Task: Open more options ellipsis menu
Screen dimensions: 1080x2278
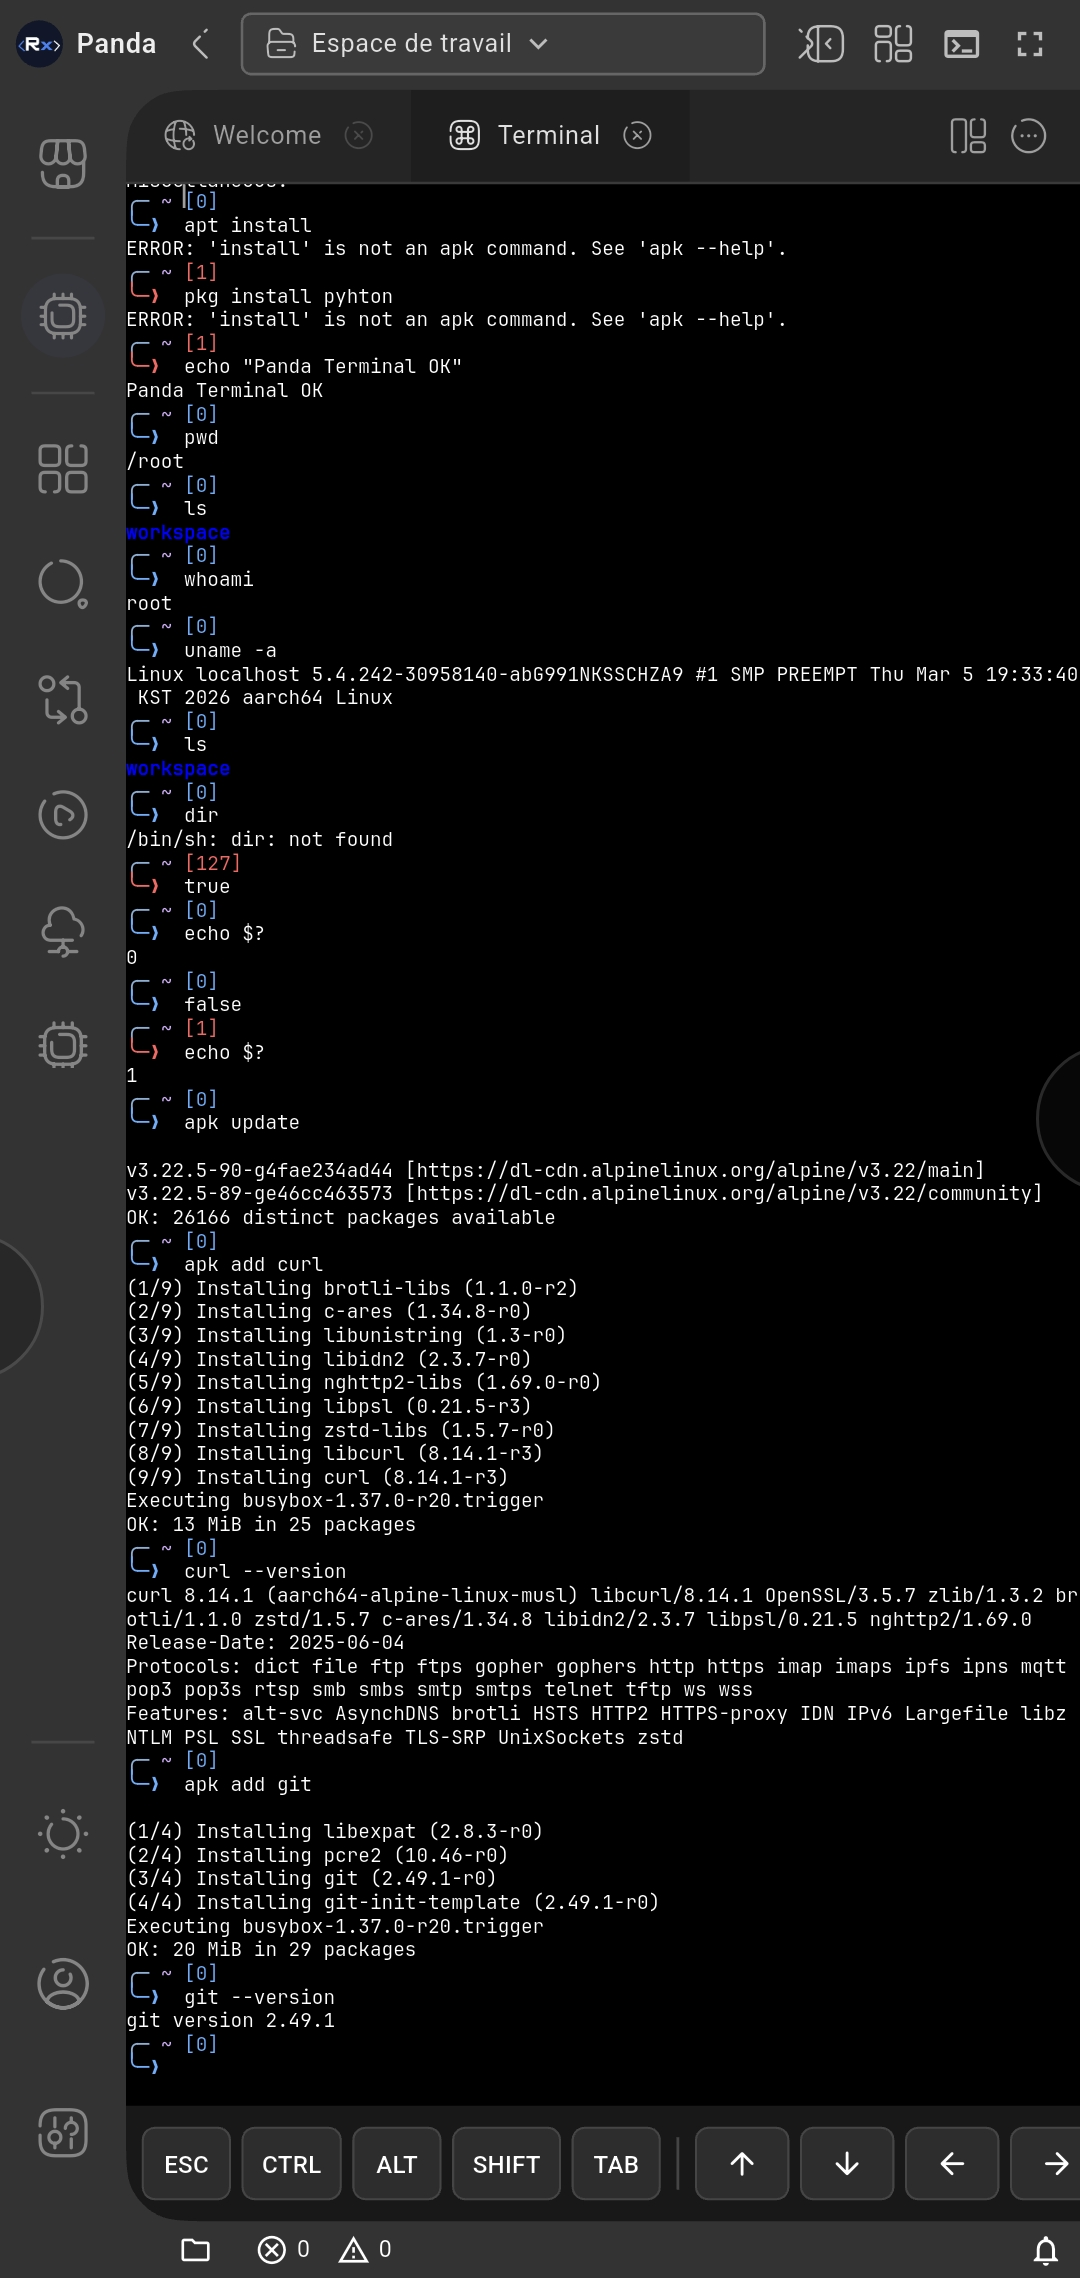Action: (1028, 135)
